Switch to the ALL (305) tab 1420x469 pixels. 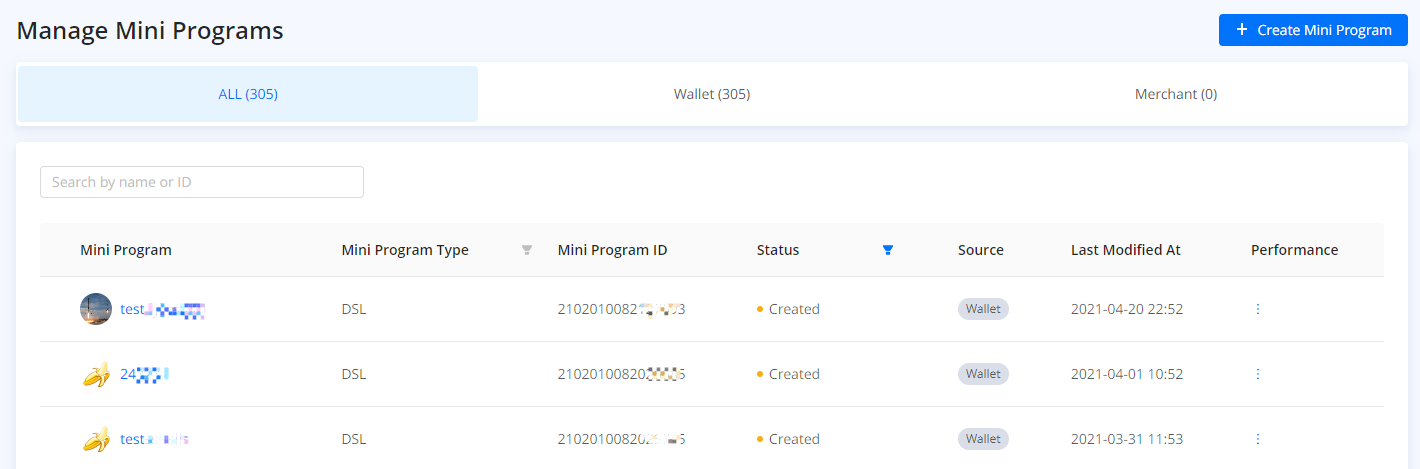(x=248, y=94)
